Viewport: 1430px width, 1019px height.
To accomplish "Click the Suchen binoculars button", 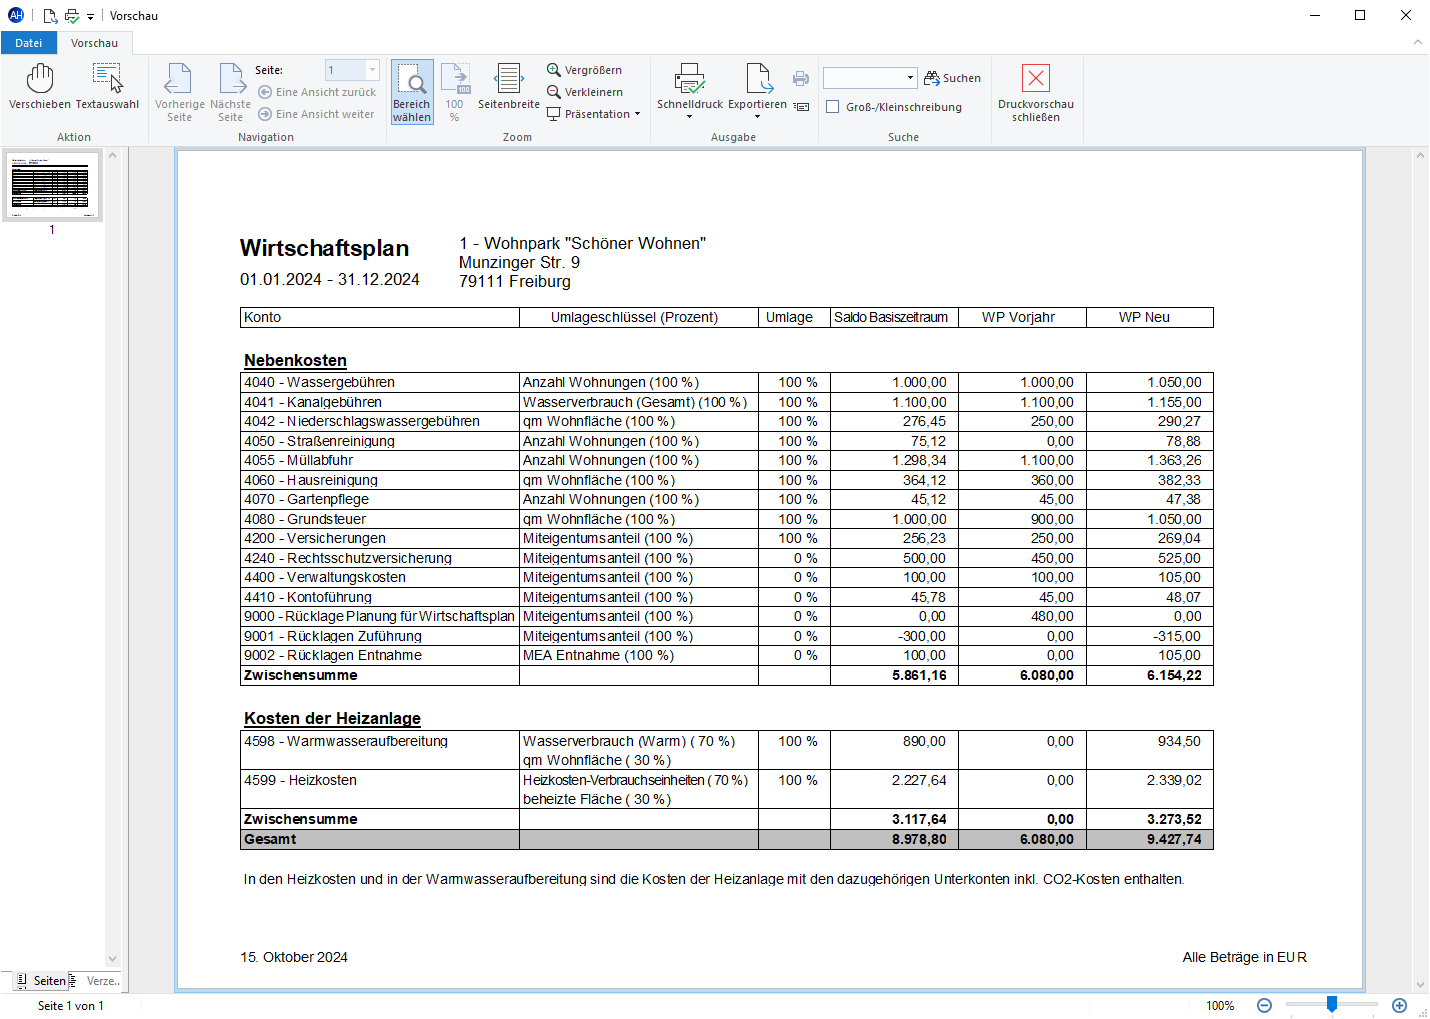I will 952,78.
